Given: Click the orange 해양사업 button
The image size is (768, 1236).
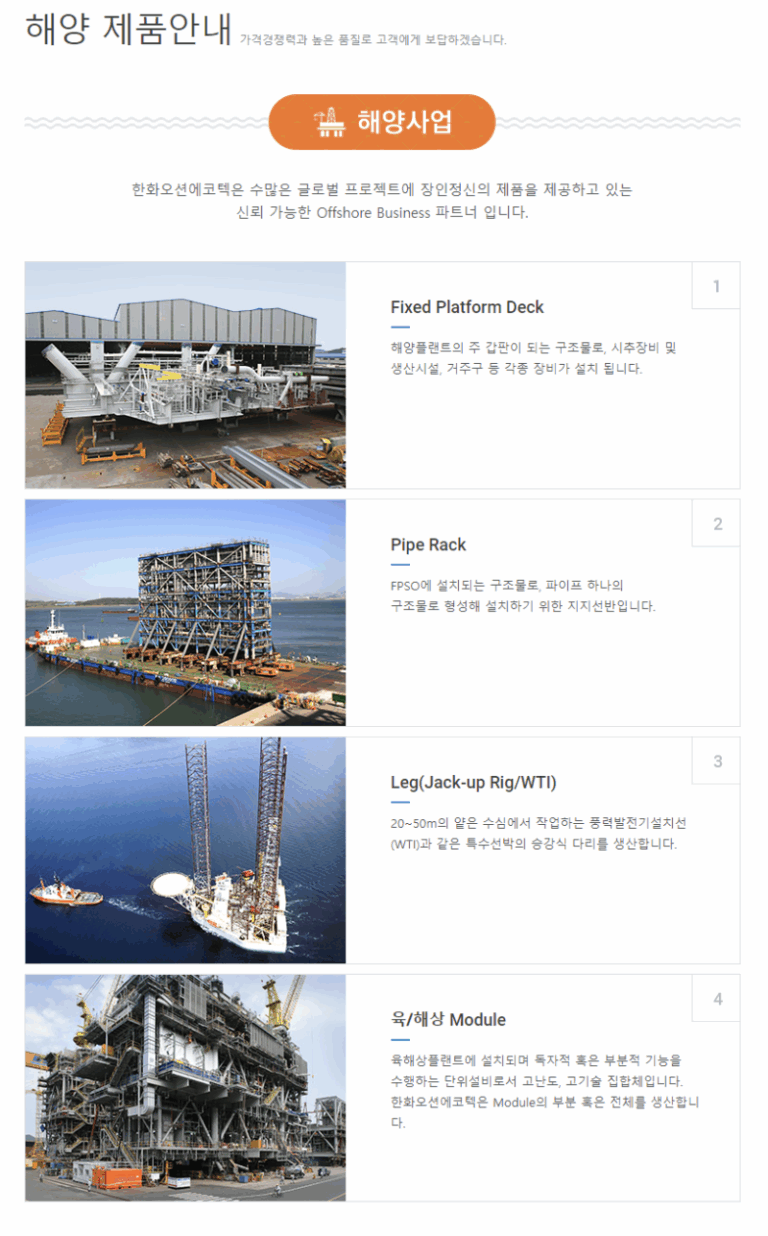Looking at the screenshot, I should point(382,122).
